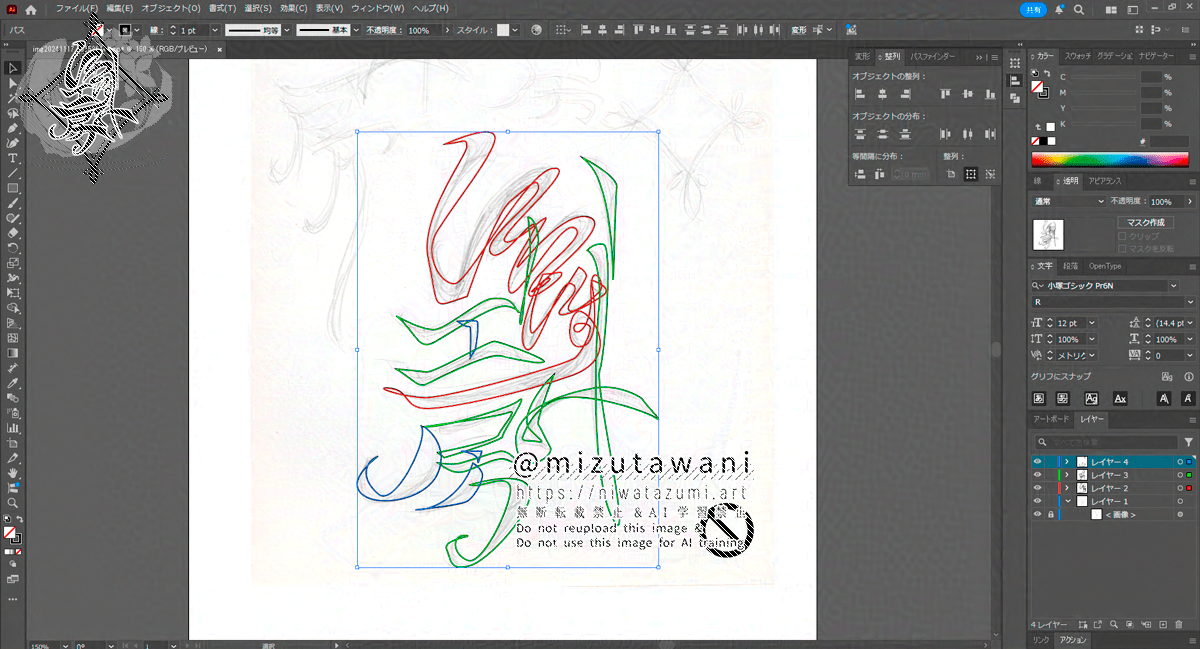This screenshot has height=649, width=1200.
Task: Pick the Eraser tool
Action: click(x=13, y=233)
